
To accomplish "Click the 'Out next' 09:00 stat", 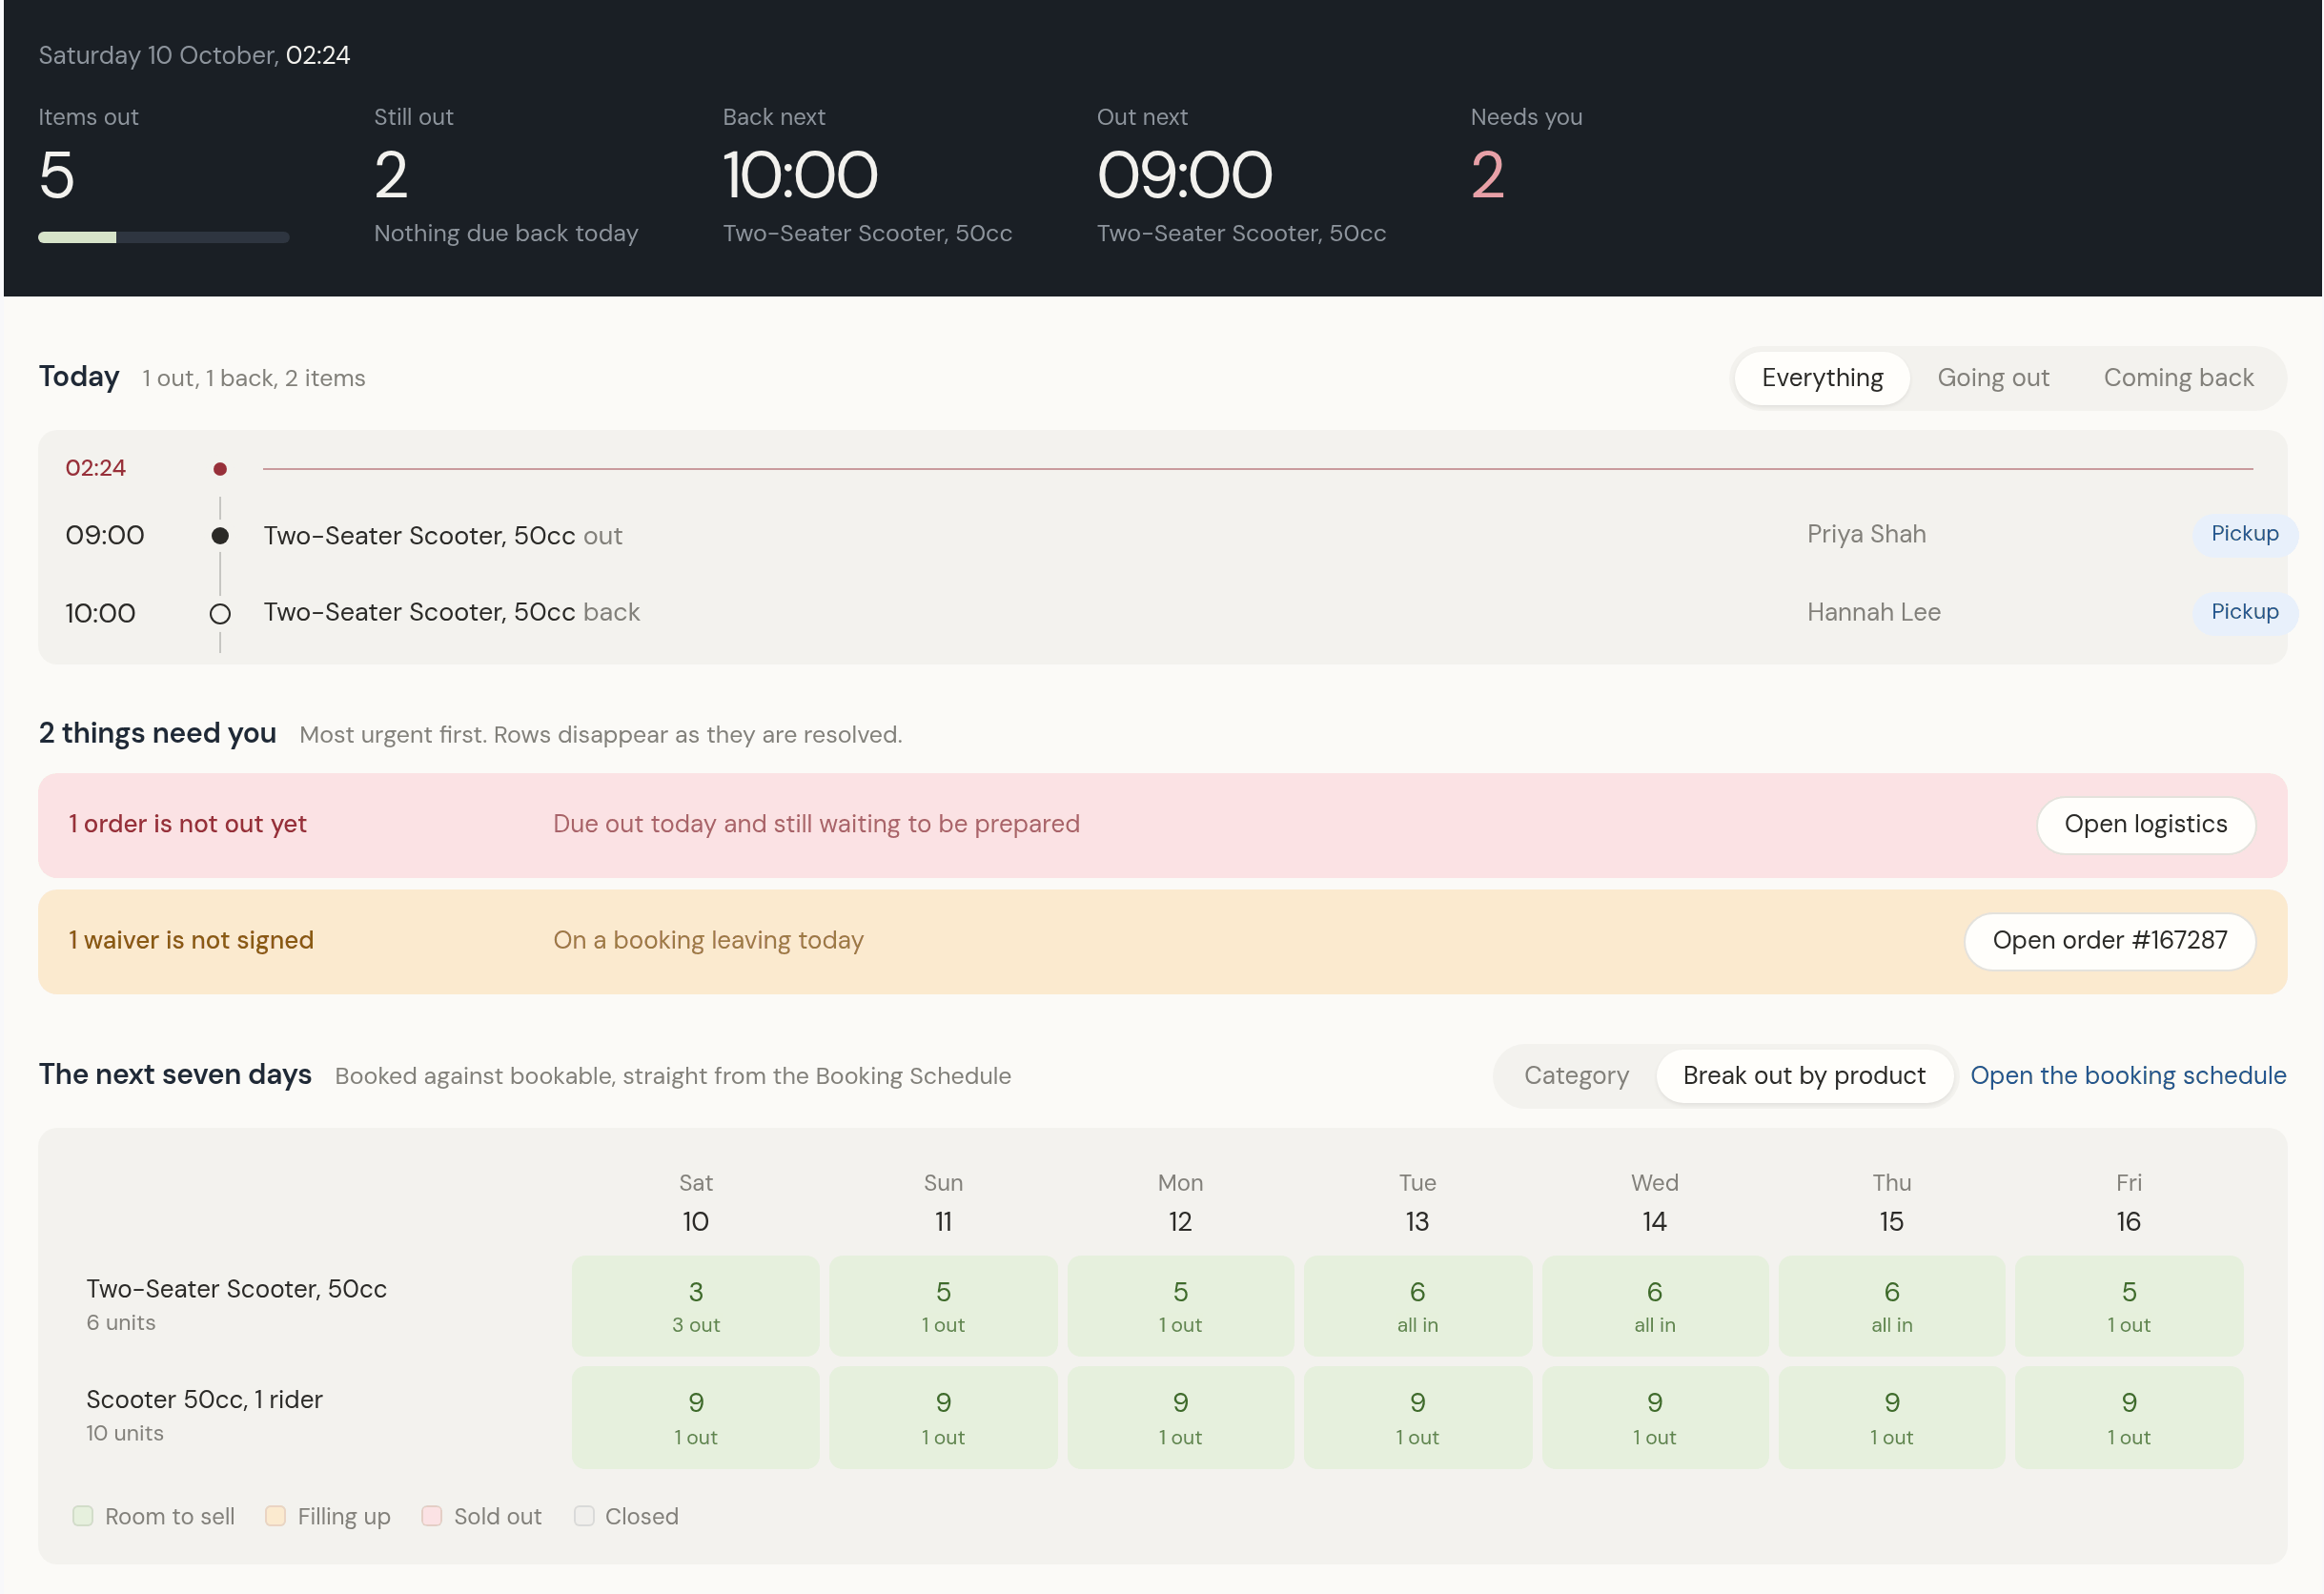I will [x=1184, y=175].
